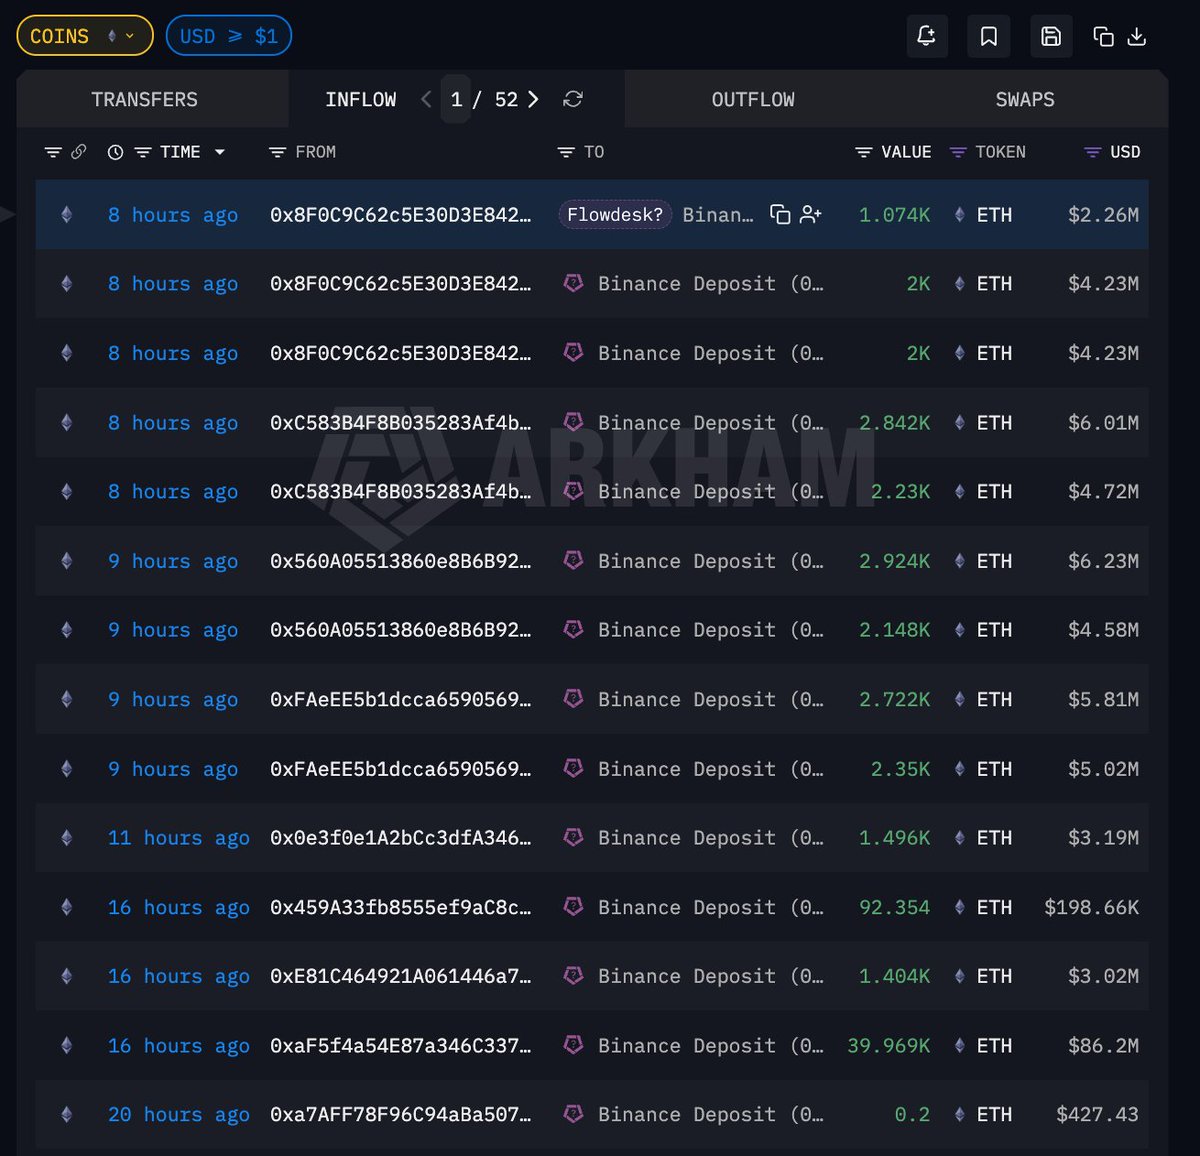
Task: Click the 39.969K value cell
Action: pyautogui.click(x=889, y=1046)
